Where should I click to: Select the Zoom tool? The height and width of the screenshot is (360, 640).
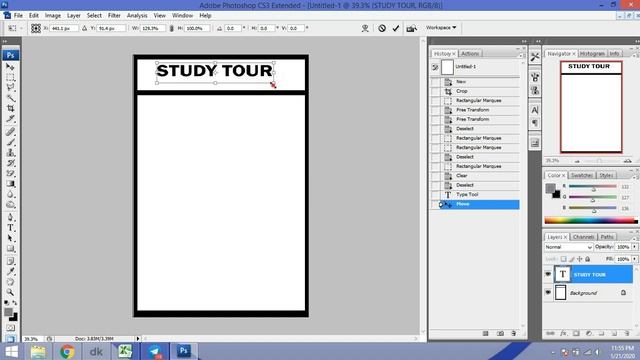11,293
